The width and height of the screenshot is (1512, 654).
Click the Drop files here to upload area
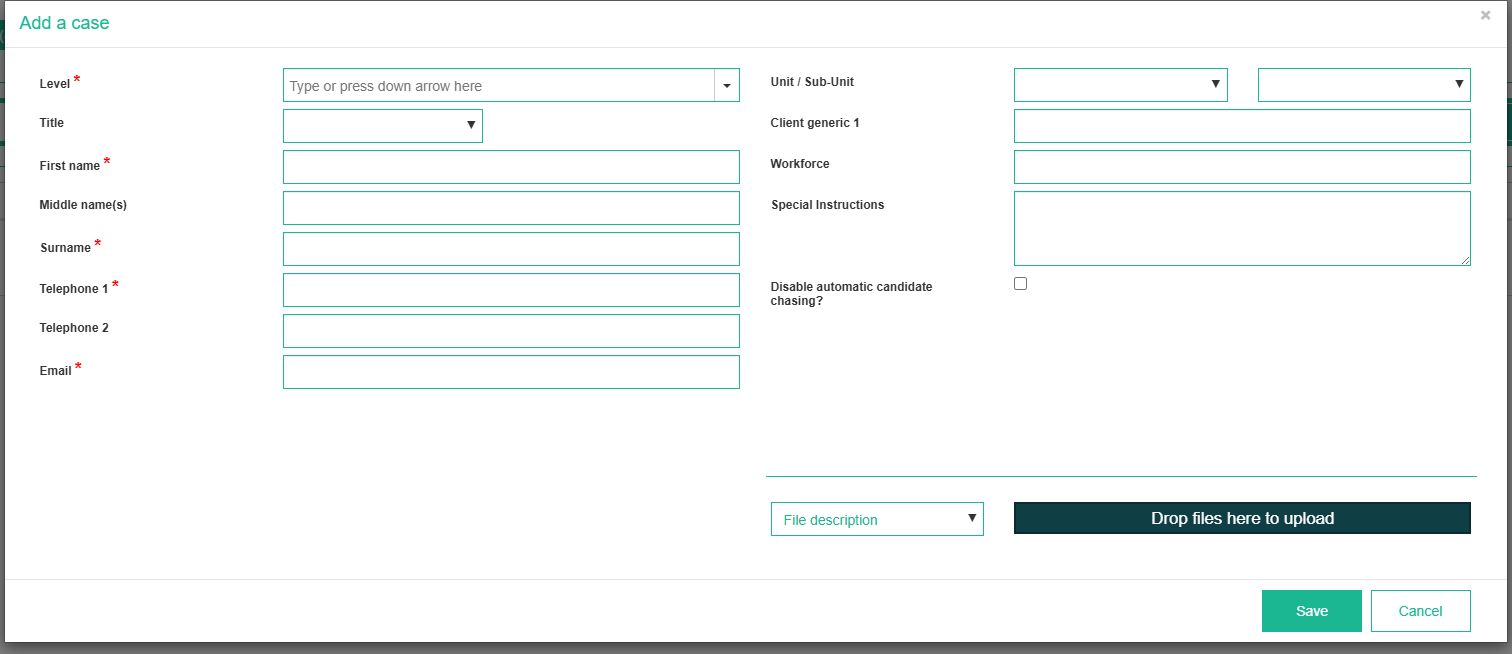tap(1242, 518)
